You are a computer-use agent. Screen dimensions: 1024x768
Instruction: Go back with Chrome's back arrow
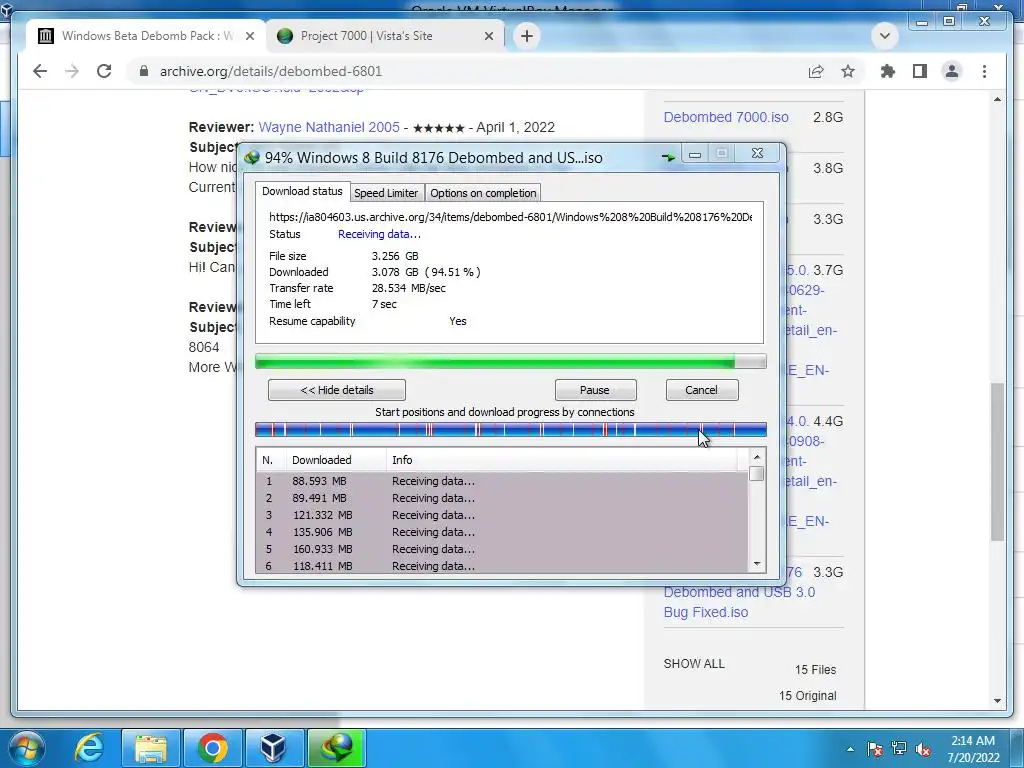tap(40, 71)
